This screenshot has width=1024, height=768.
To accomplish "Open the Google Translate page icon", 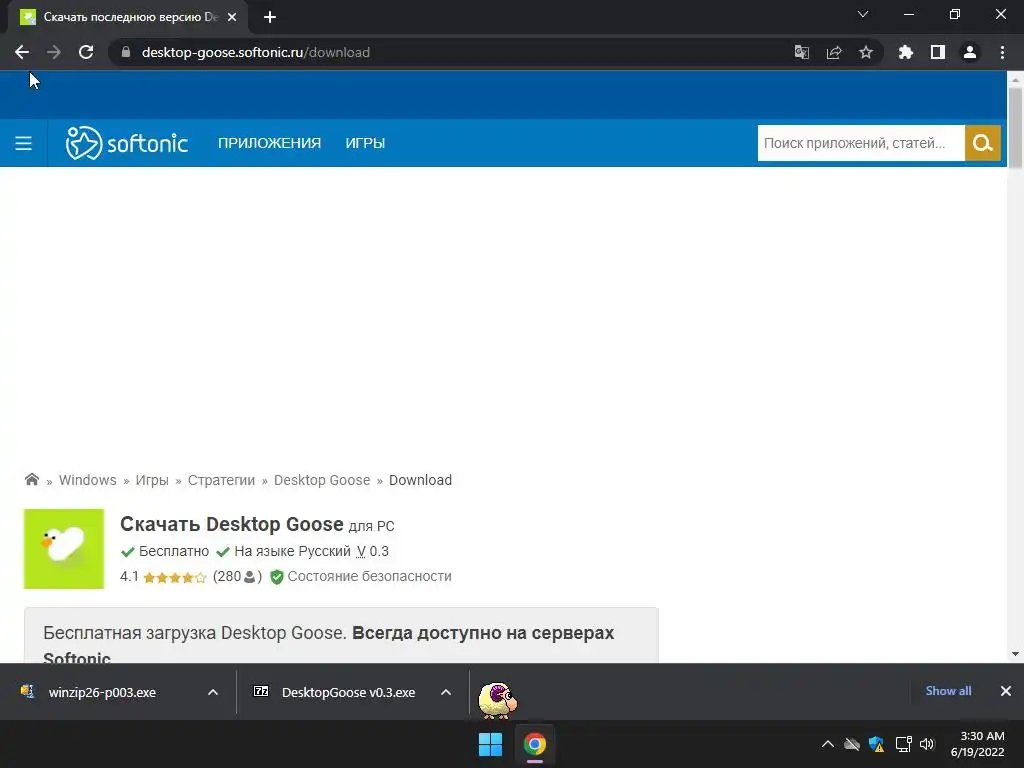I will (801, 52).
